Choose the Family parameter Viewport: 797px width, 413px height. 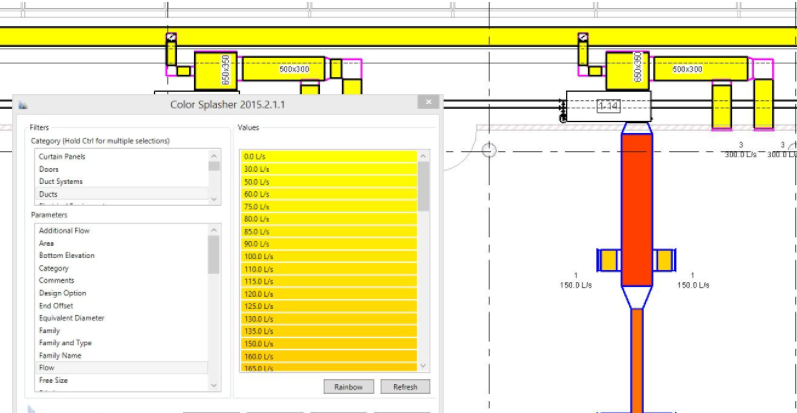click(121, 331)
